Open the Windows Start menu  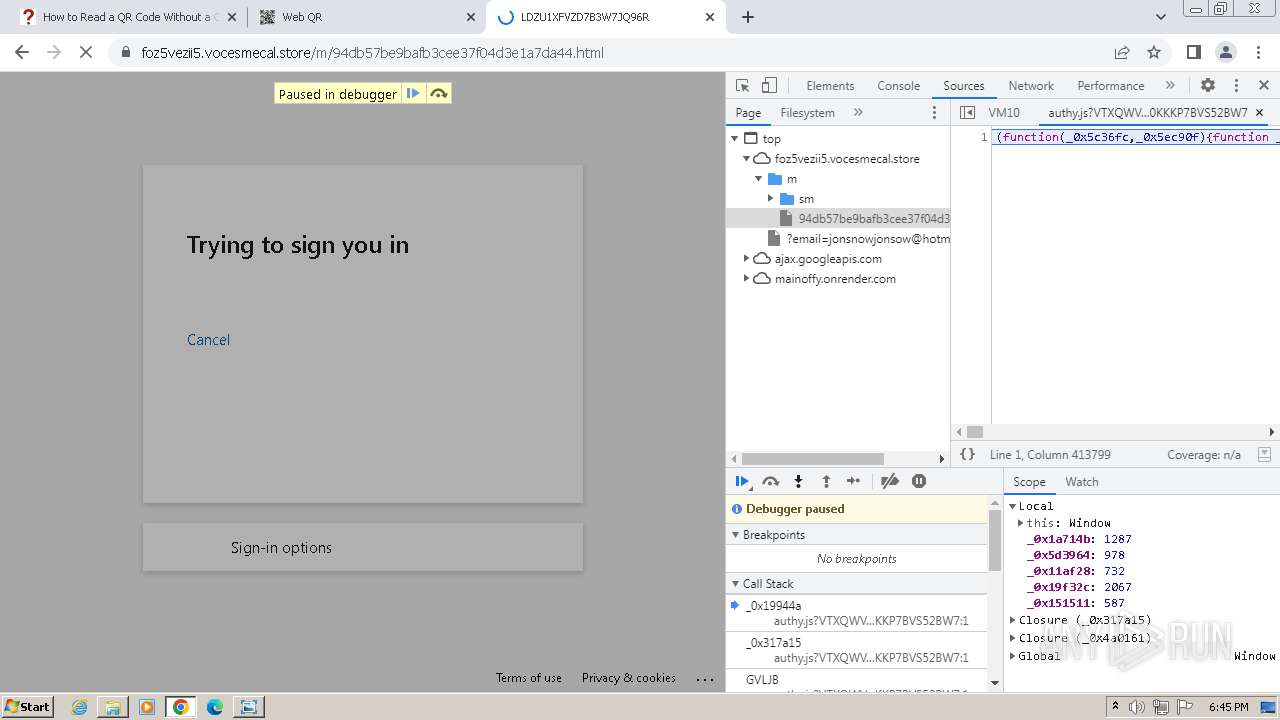coord(27,706)
